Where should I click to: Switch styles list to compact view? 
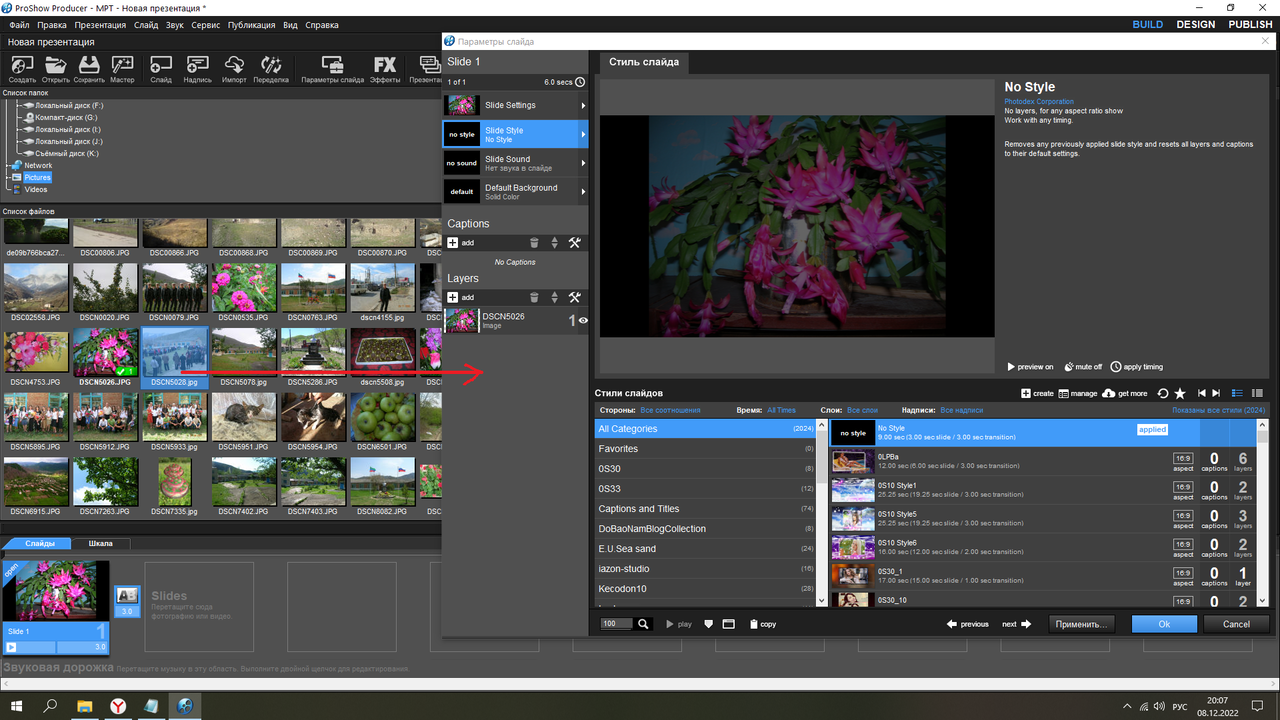point(1257,394)
